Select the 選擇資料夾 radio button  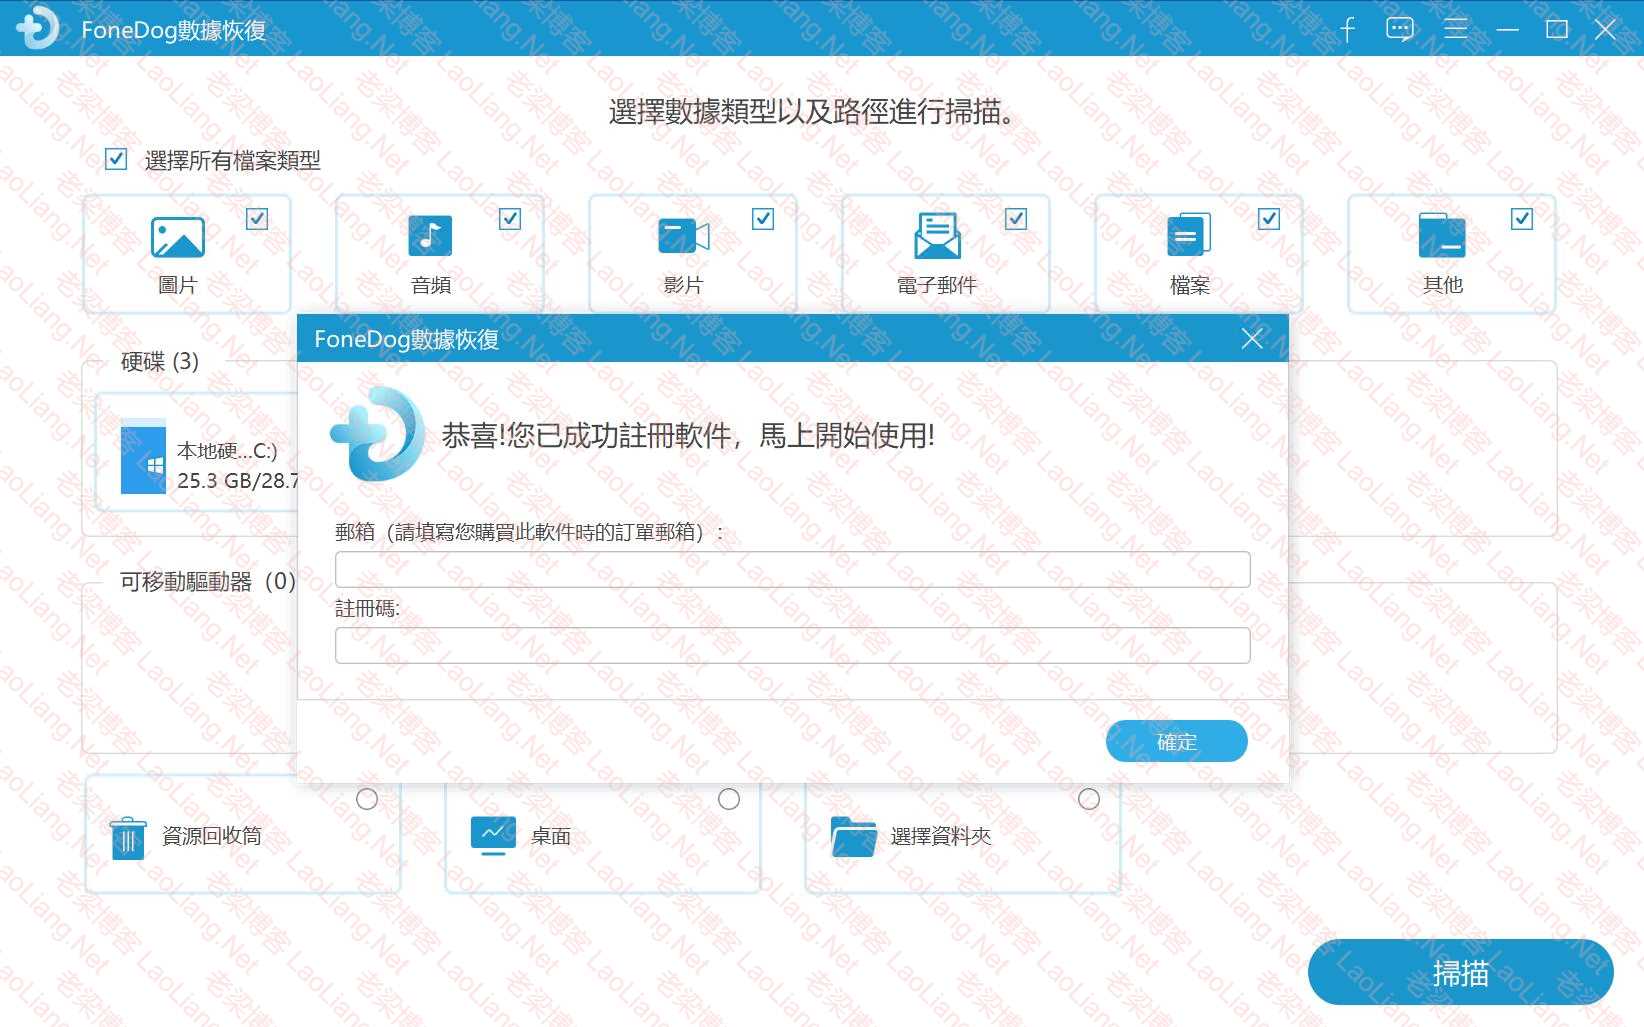(1089, 799)
